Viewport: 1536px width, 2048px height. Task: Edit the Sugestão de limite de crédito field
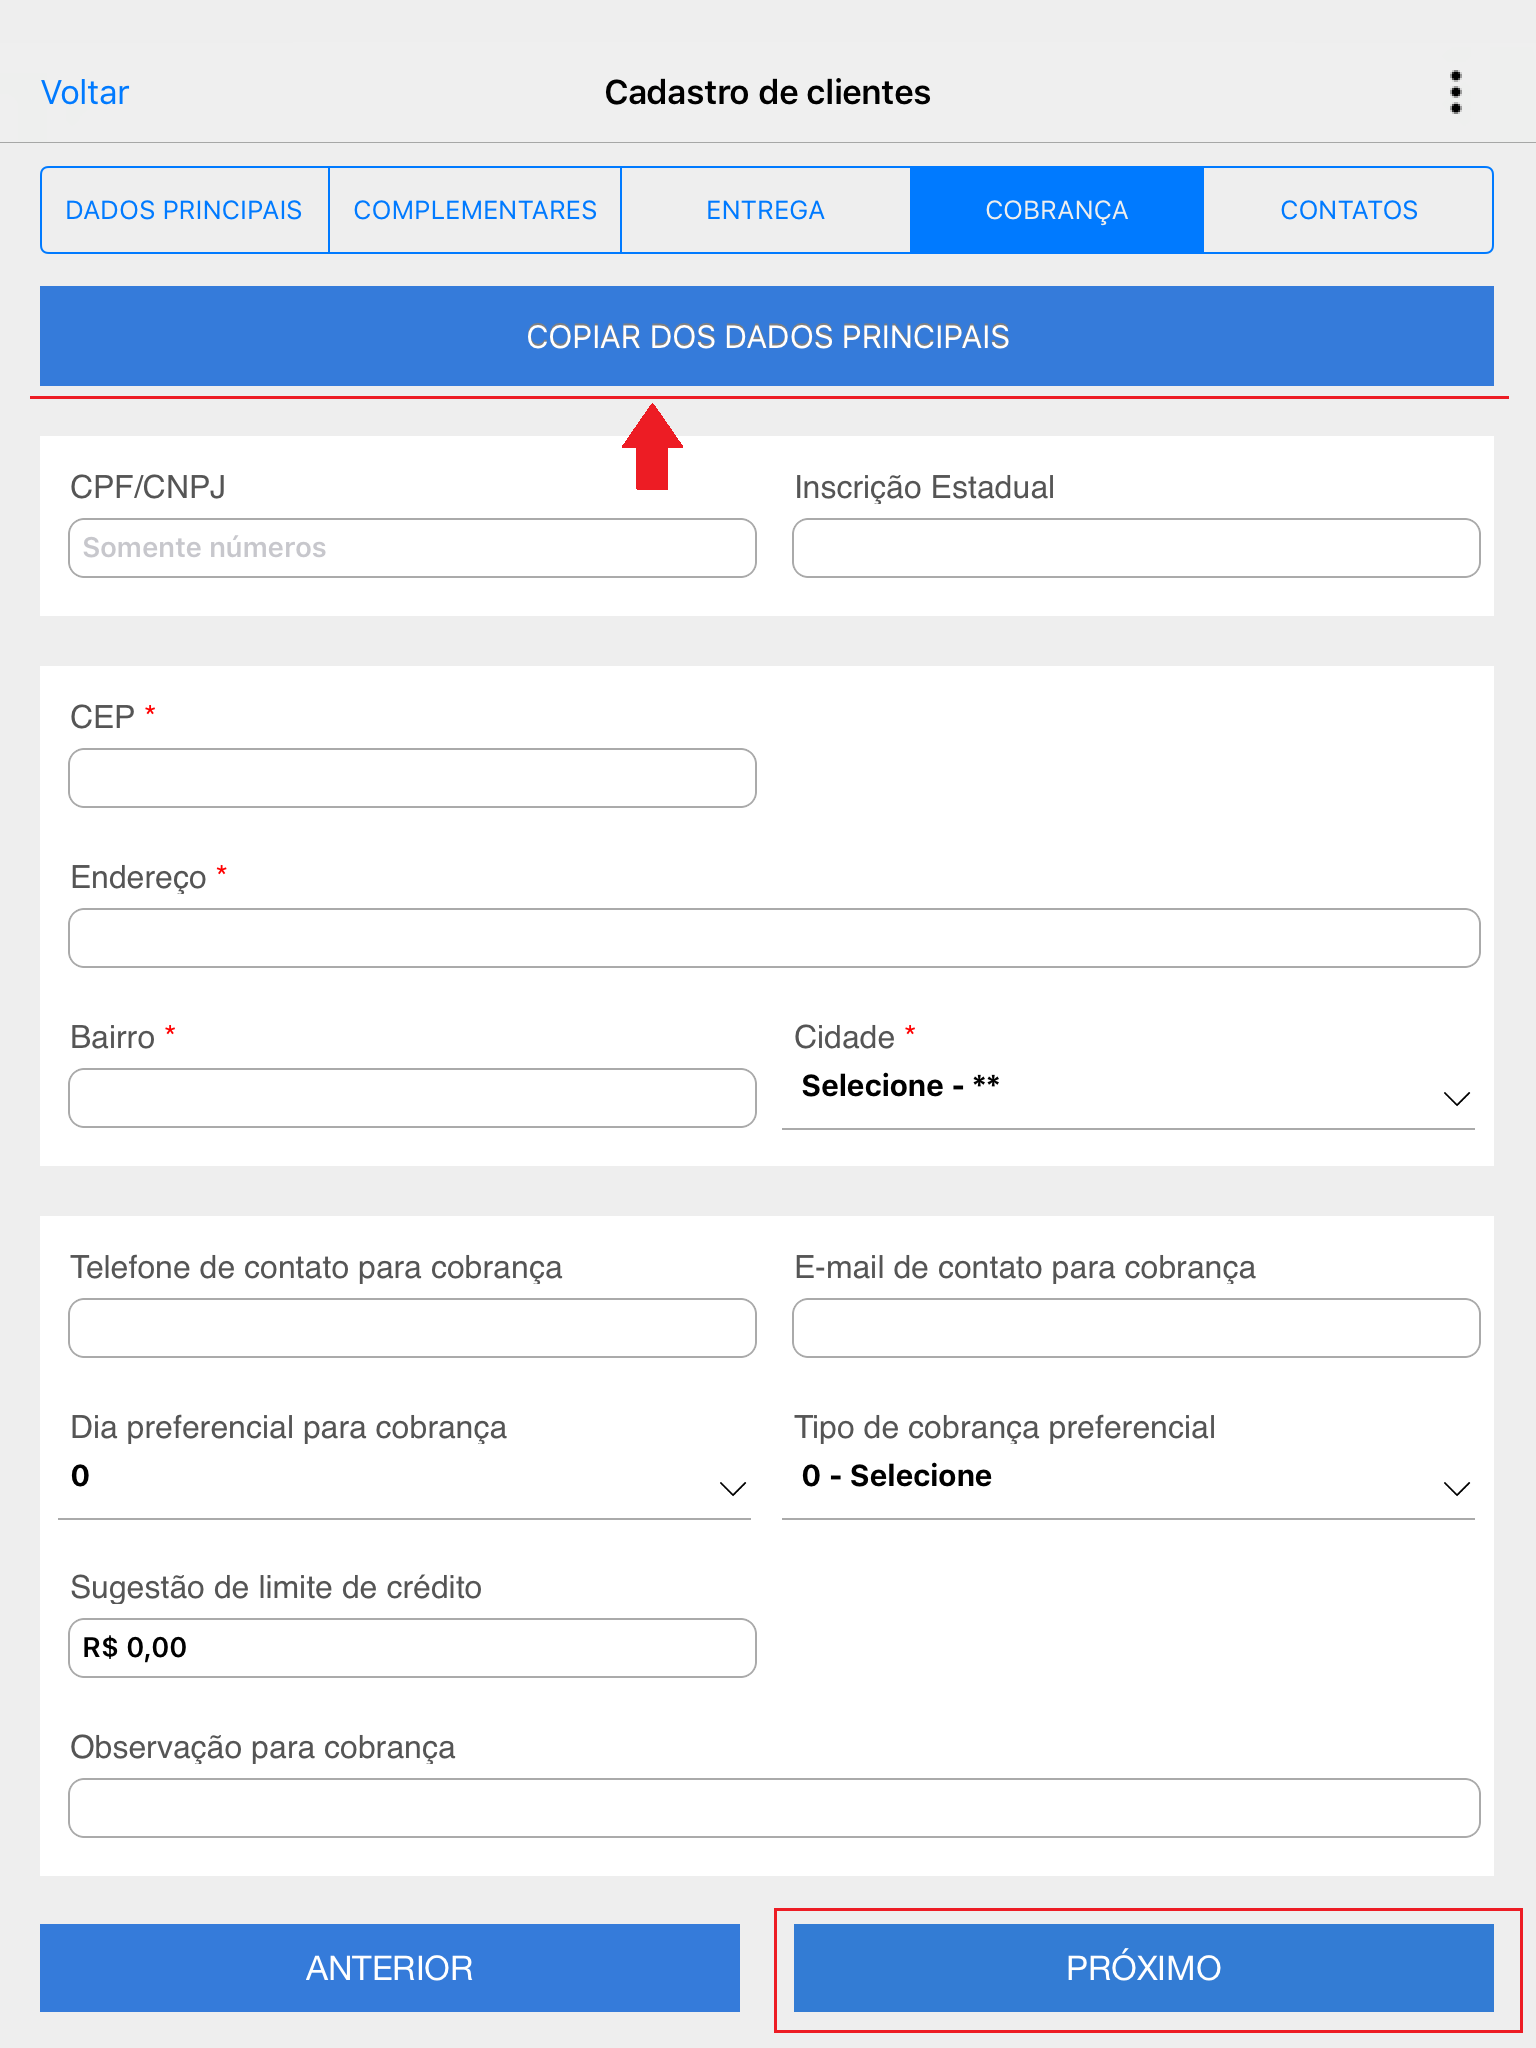click(x=412, y=1648)
